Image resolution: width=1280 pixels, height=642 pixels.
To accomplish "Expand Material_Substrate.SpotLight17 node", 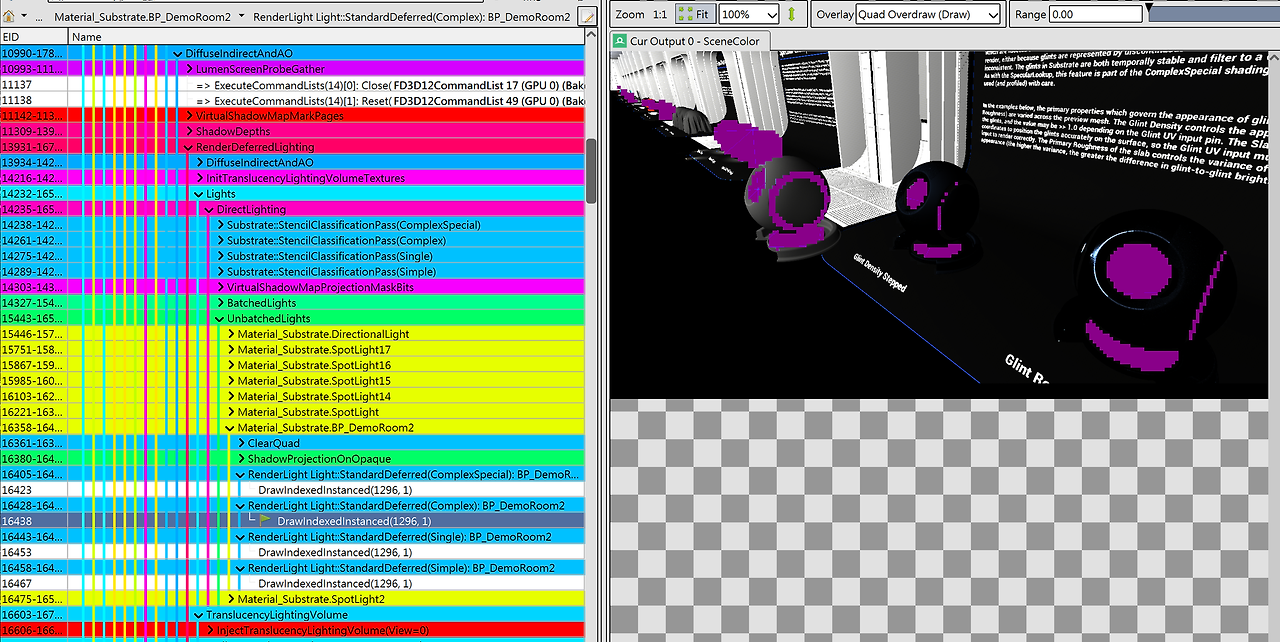I will tap(231, 350).
